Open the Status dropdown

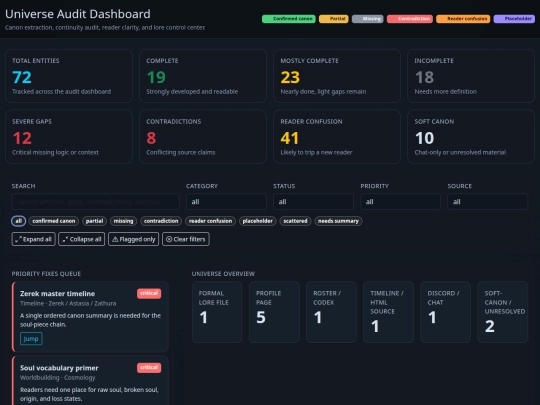(313, 201)
